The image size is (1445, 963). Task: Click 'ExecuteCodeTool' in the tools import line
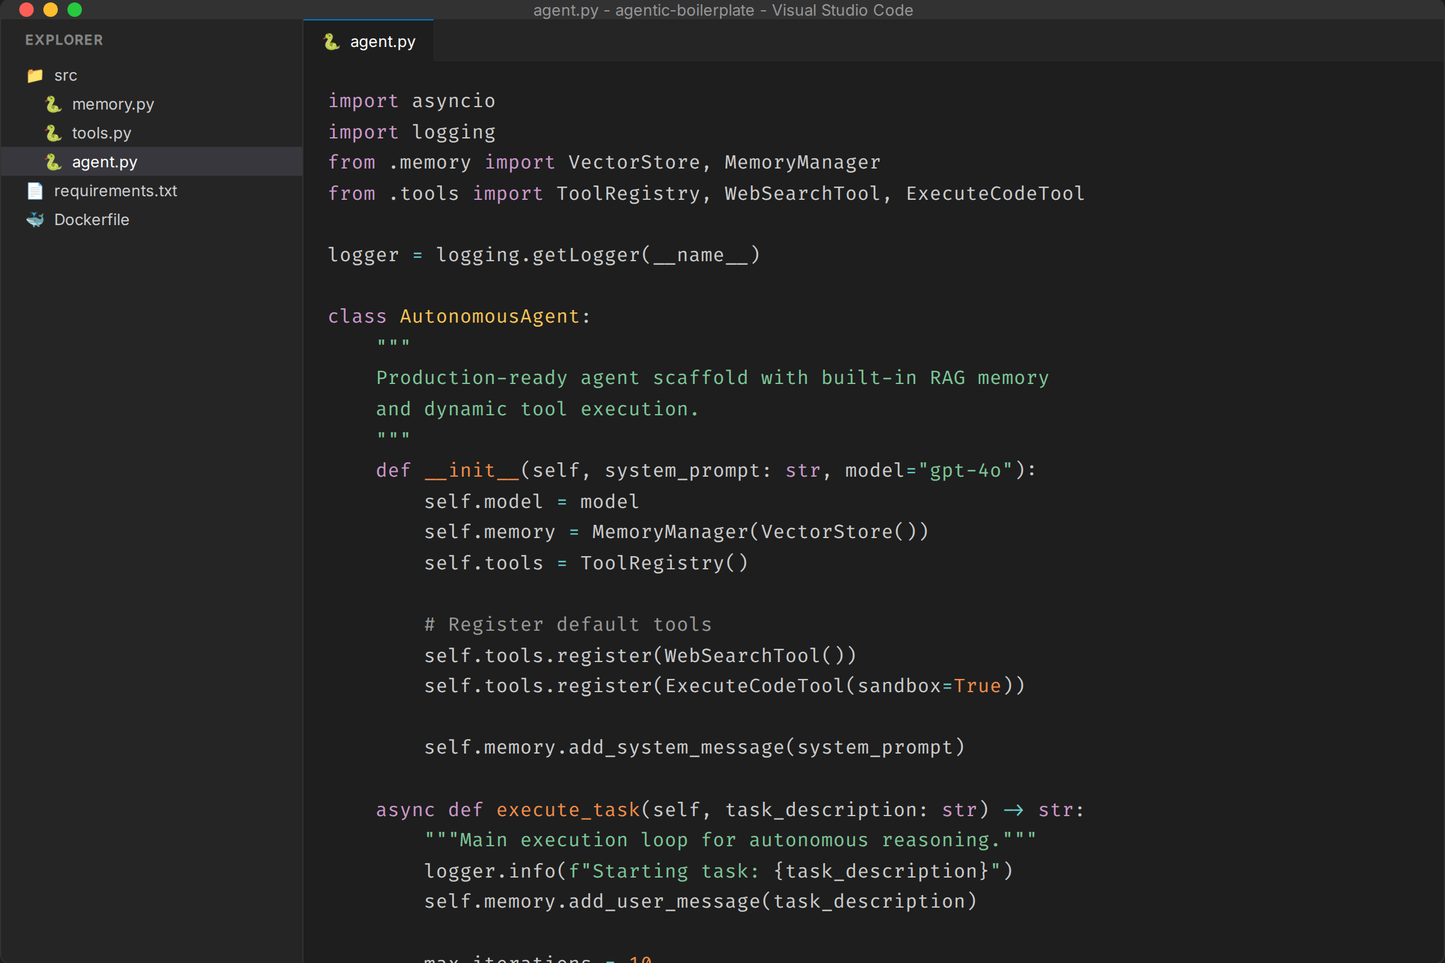click(x=995, y=193)
